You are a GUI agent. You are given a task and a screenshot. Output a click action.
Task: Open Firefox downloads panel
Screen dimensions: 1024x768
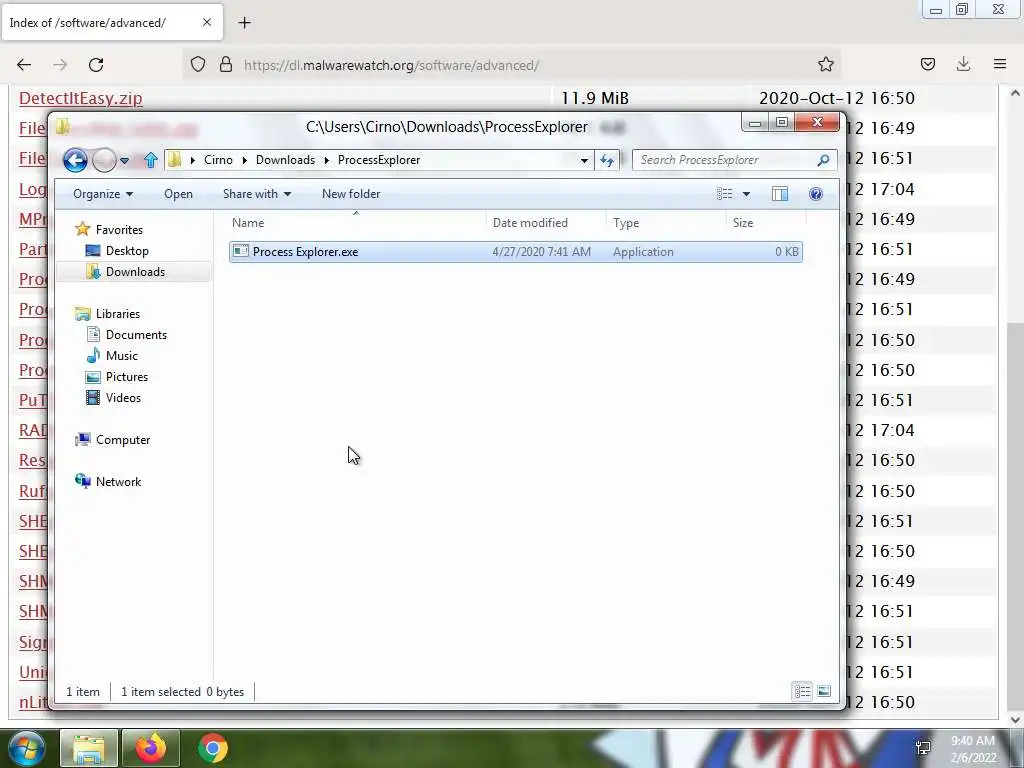click(963, 64)
